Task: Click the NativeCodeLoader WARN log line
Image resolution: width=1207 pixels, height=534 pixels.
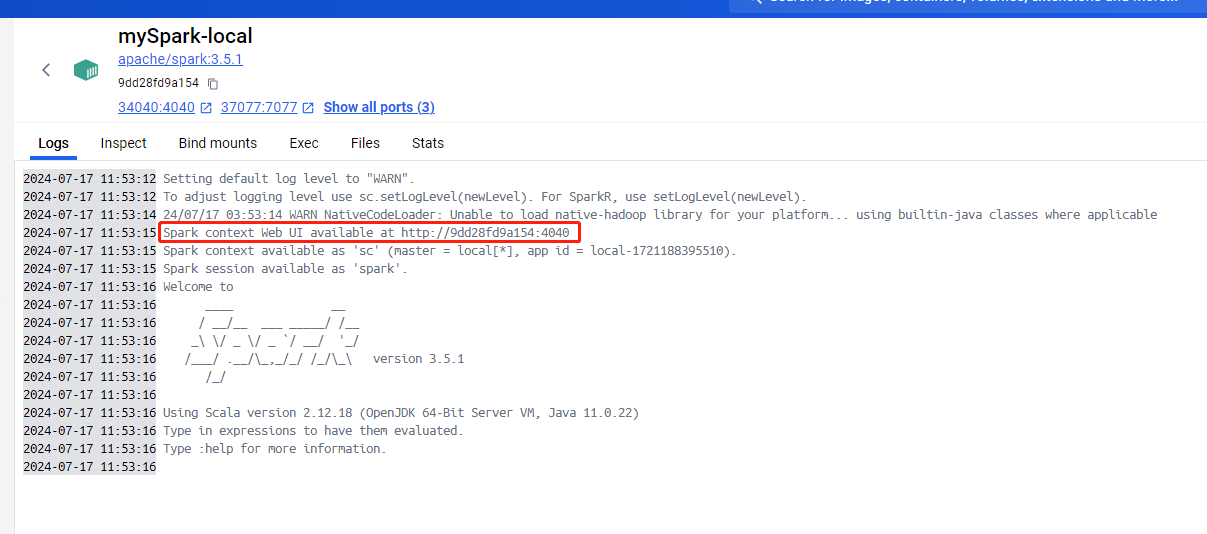Action: [659, 215]
